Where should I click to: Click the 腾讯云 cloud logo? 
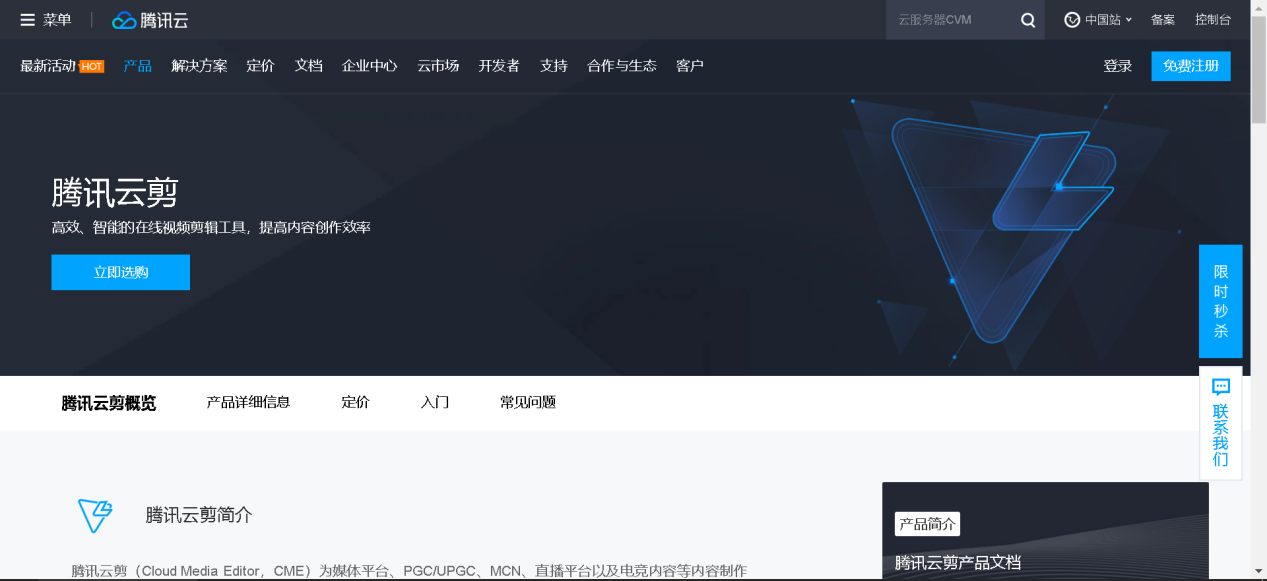[124, 20]
